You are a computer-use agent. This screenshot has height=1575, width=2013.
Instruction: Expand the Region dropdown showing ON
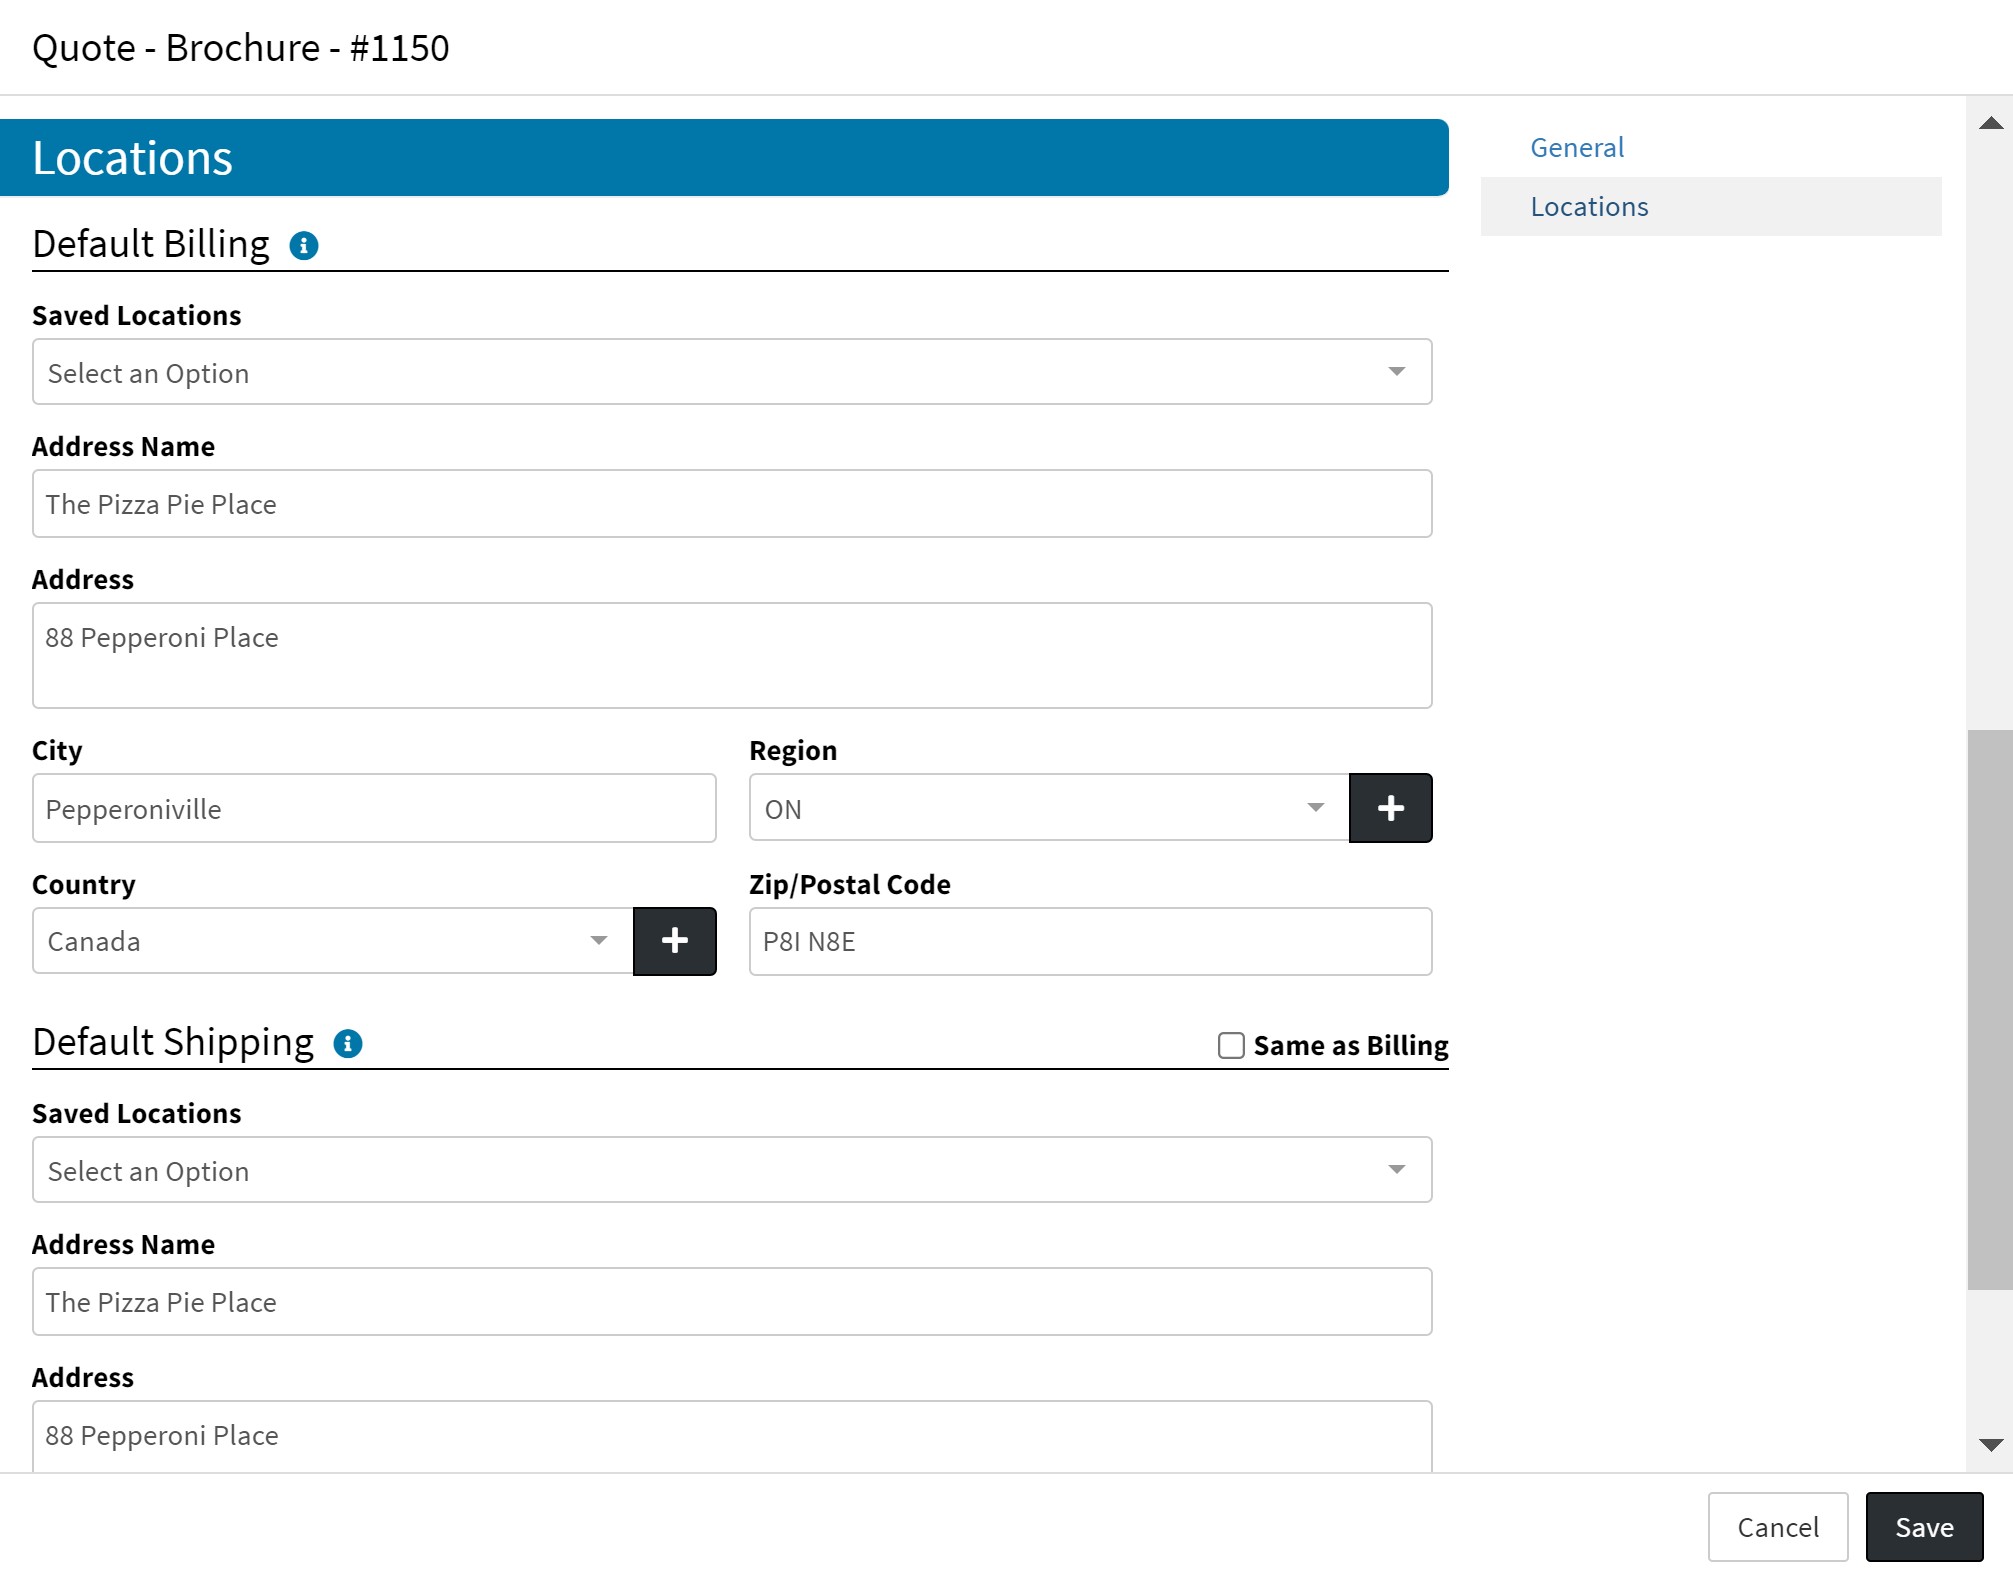pyautogui.click(x=1048, y=808)
